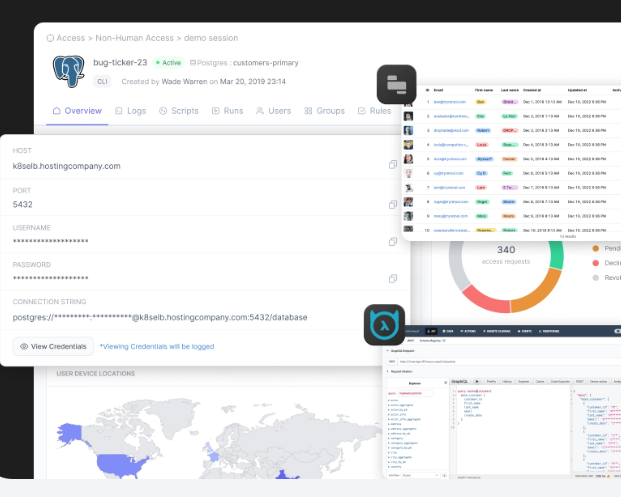Open the DATA tab in Hasura console
Viewport: 621px width, 497px height.
(x=448, y=331)
